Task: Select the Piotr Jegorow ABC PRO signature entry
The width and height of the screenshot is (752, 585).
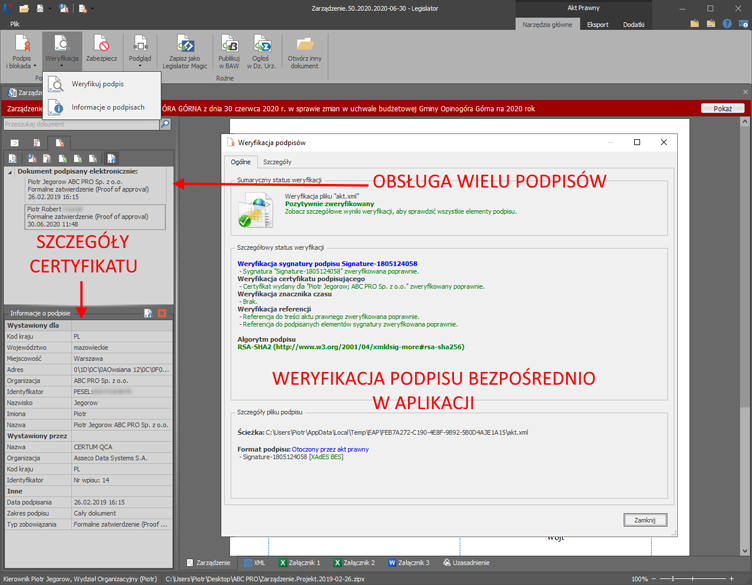Action: [x=95, y=189]
